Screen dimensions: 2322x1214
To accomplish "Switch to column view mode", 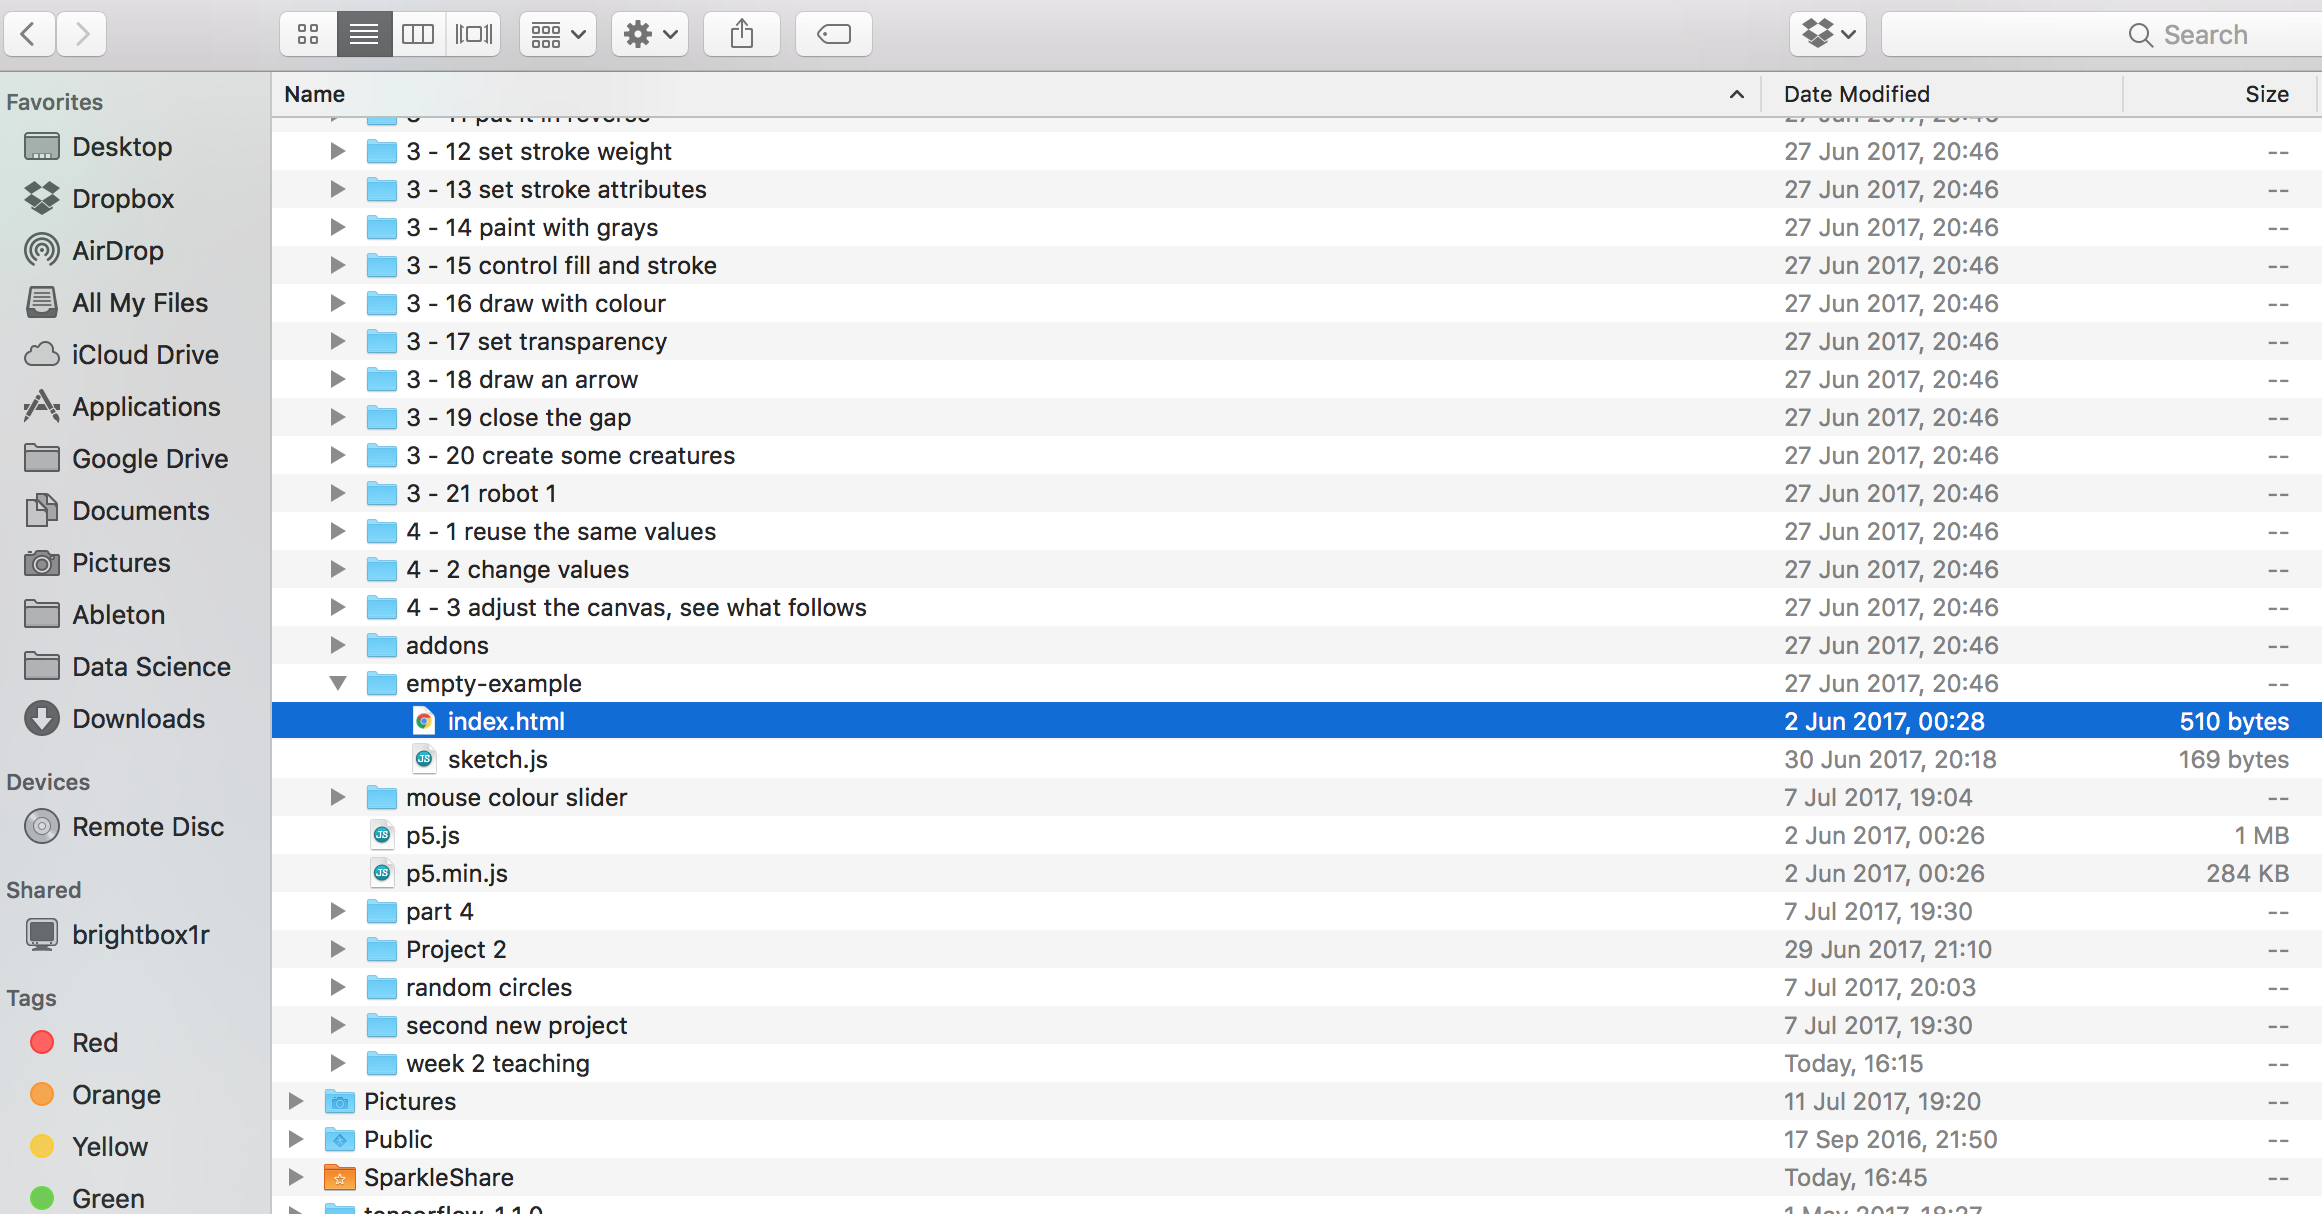I will 418,35.
